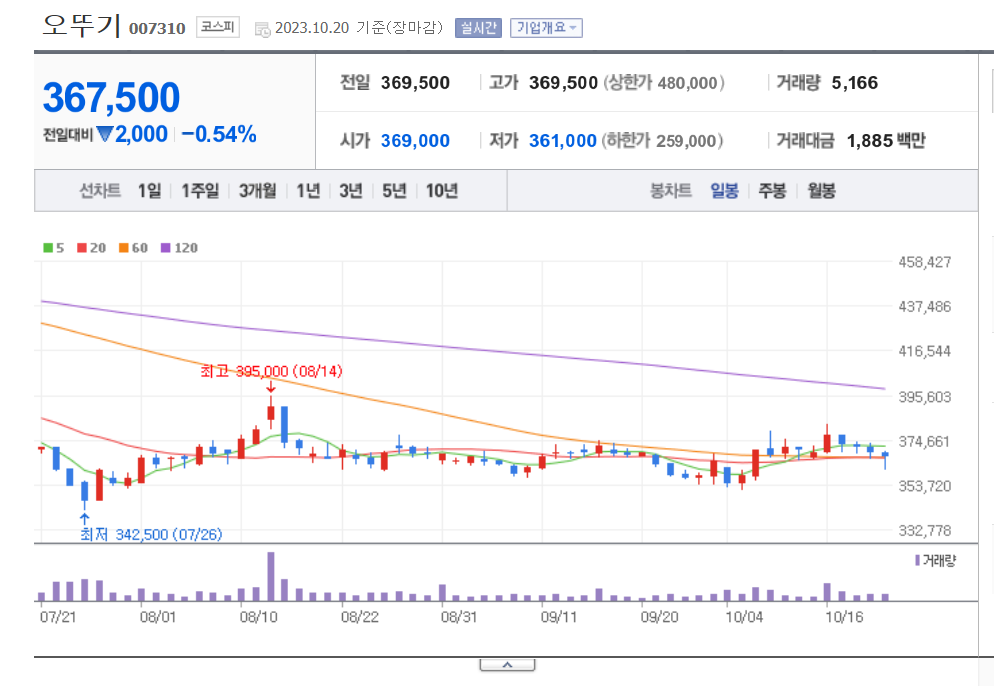994x686 pixels.
Task: Click the 최고 395,000 (08/14) annotation
Action: click(271, 371)
